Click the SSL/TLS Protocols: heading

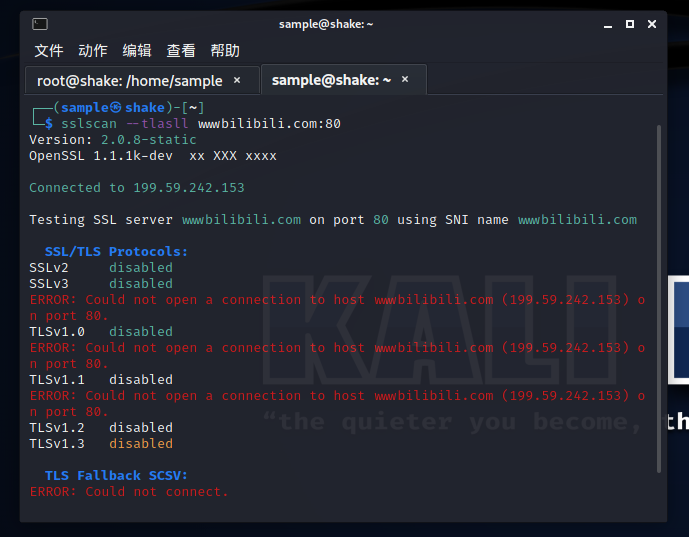116,252
